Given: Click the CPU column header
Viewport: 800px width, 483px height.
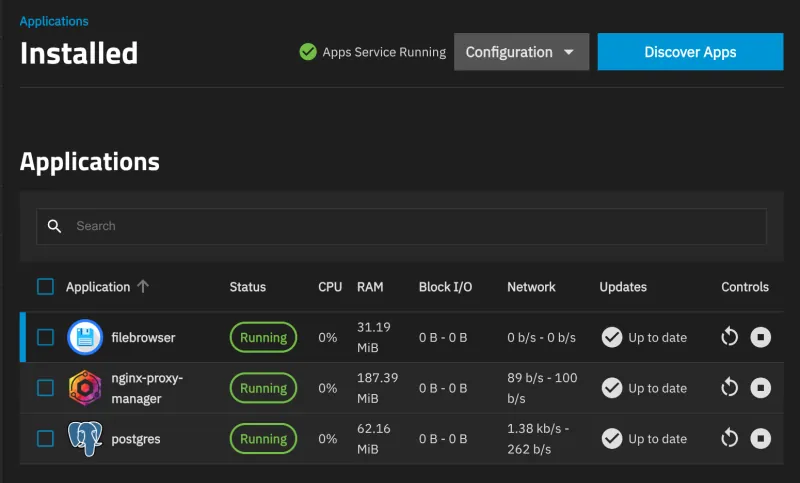Looking at the screenshot, I should (x=330, y=287).
